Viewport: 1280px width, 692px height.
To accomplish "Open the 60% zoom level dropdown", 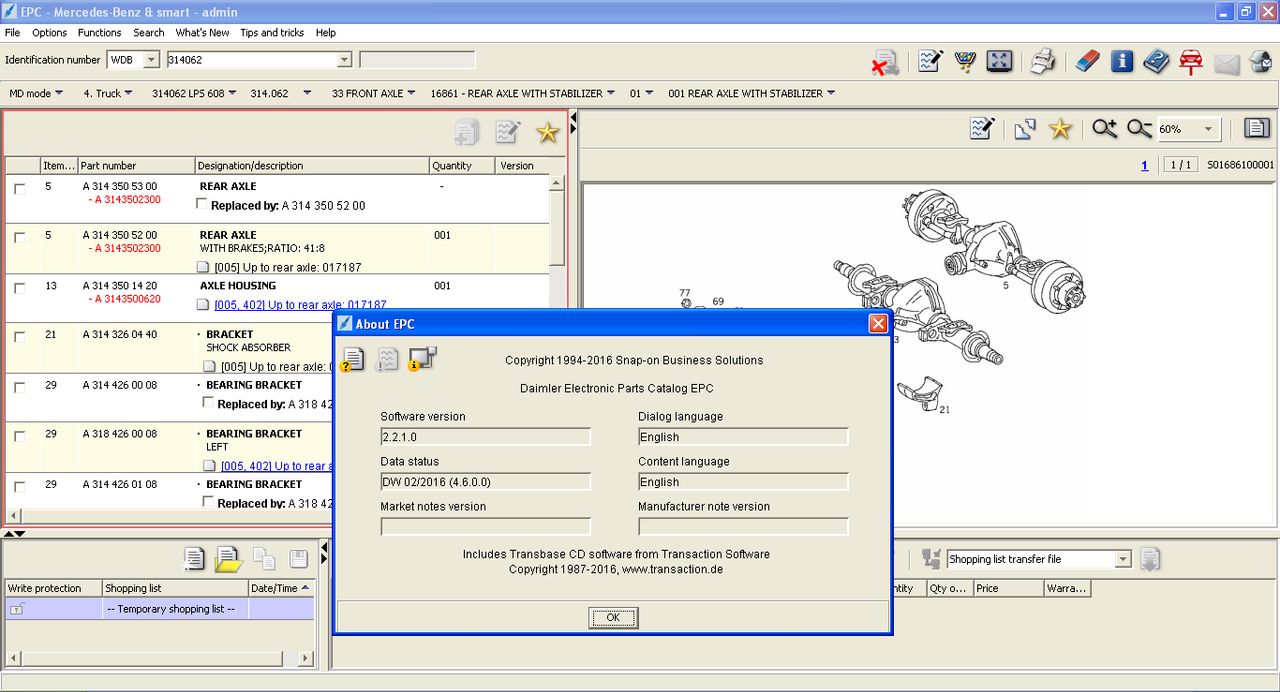I will (x=1210, y=129).
